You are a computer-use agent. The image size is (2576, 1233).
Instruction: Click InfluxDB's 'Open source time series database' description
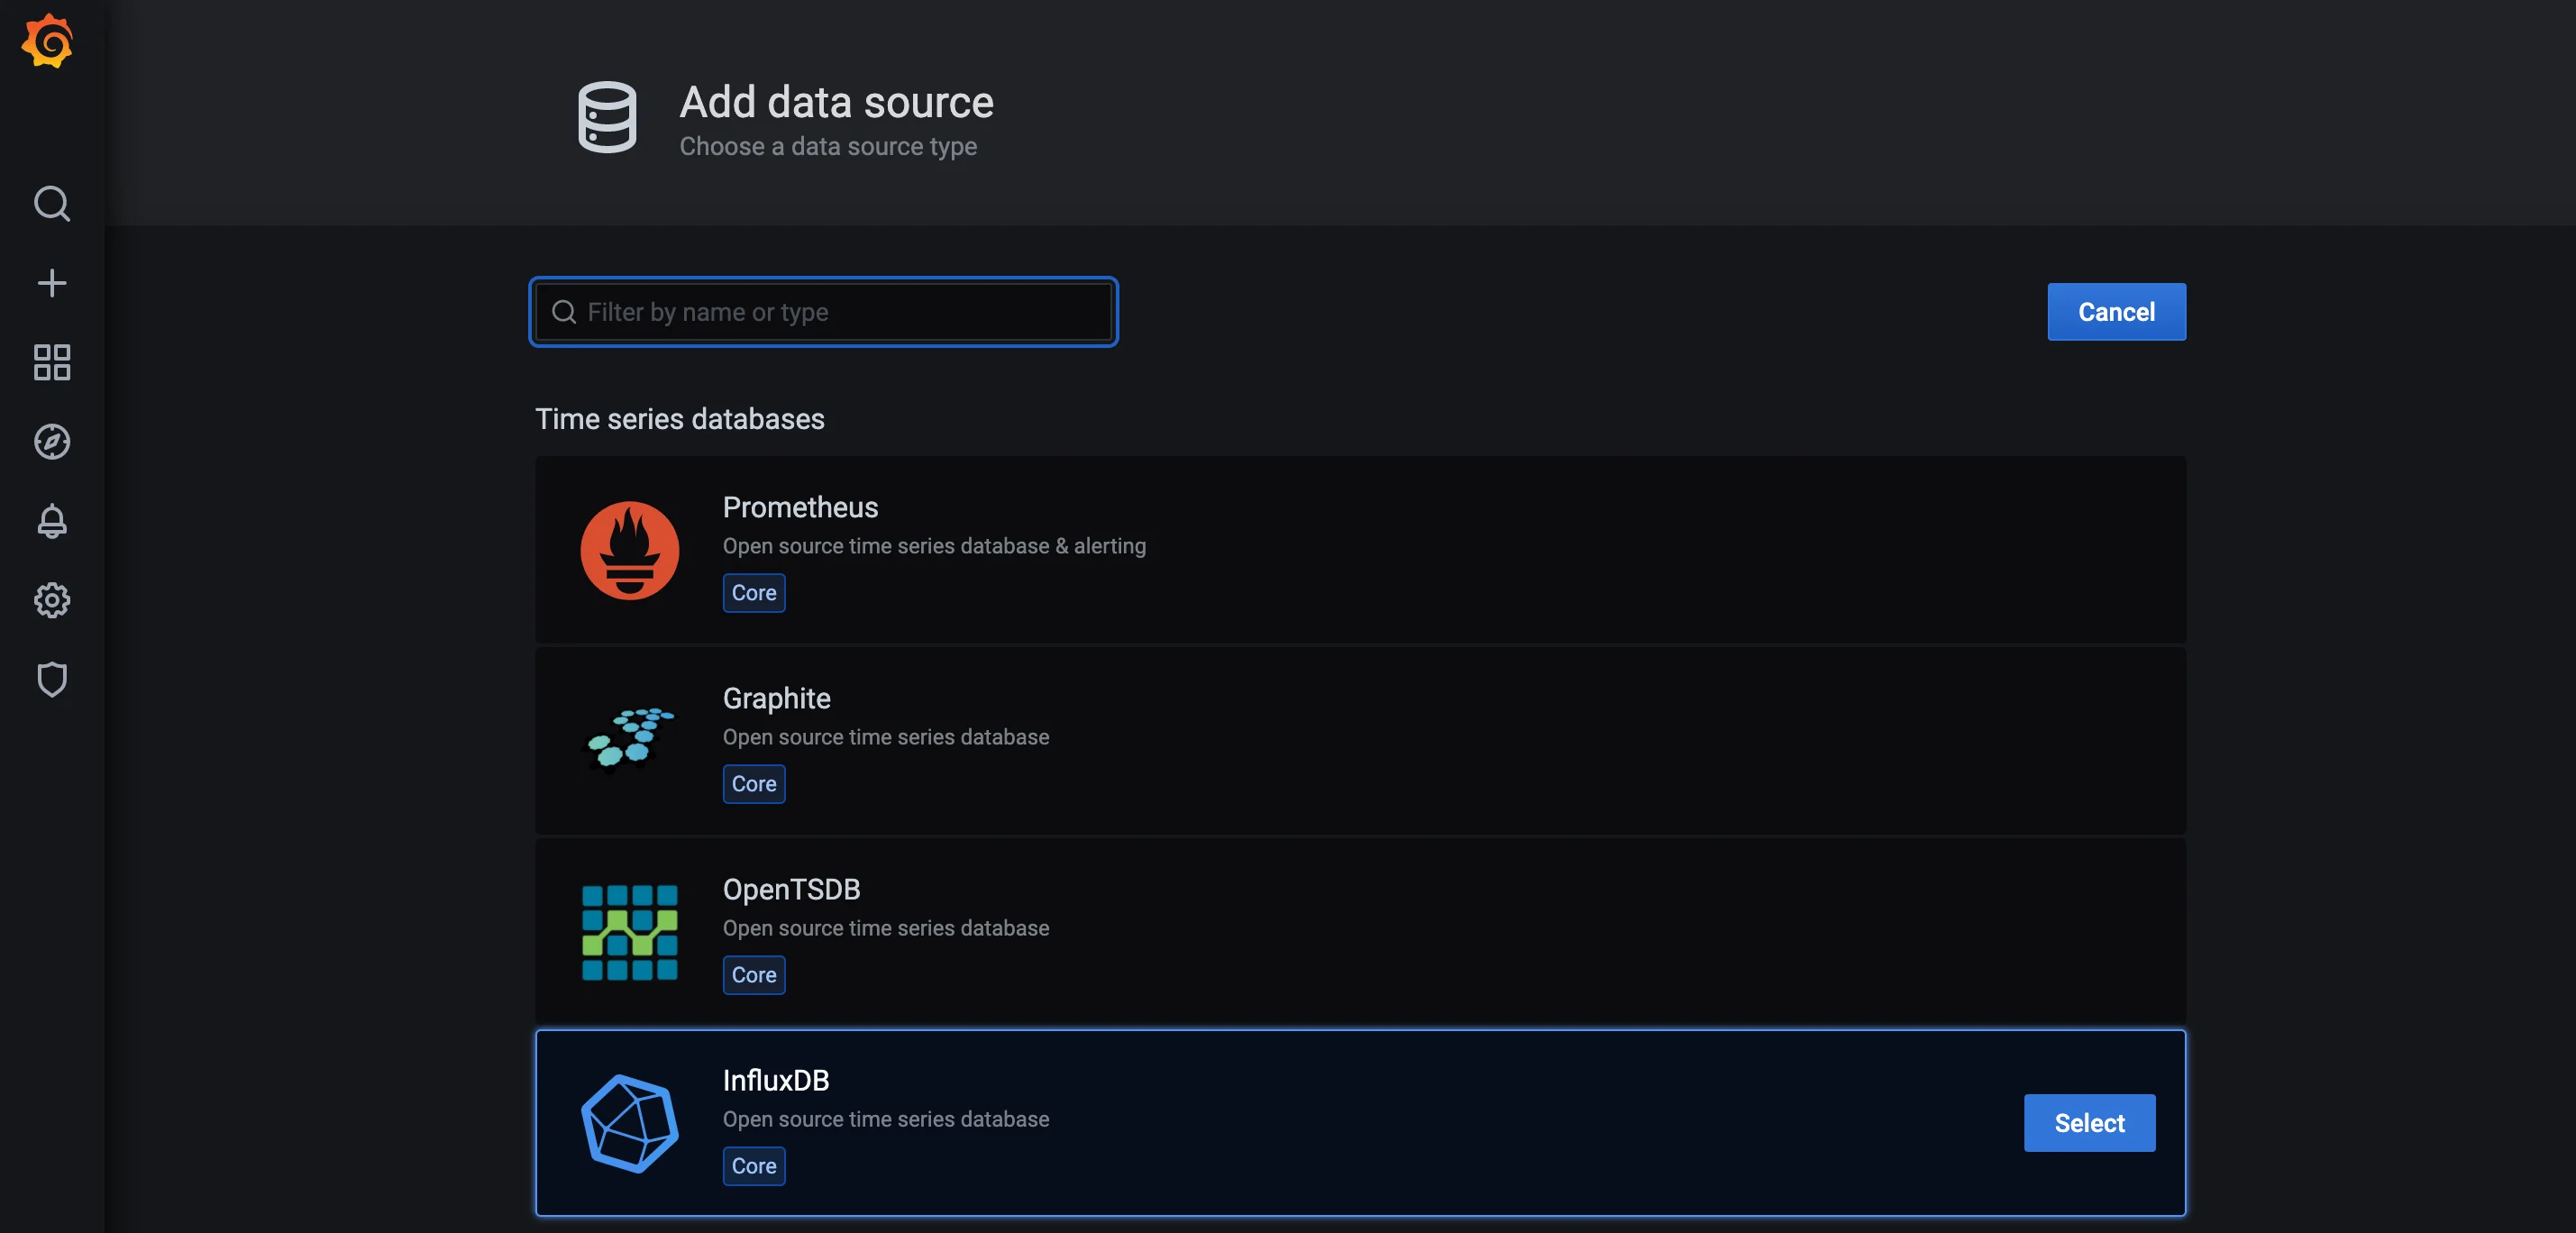(x=886, y=1119)
